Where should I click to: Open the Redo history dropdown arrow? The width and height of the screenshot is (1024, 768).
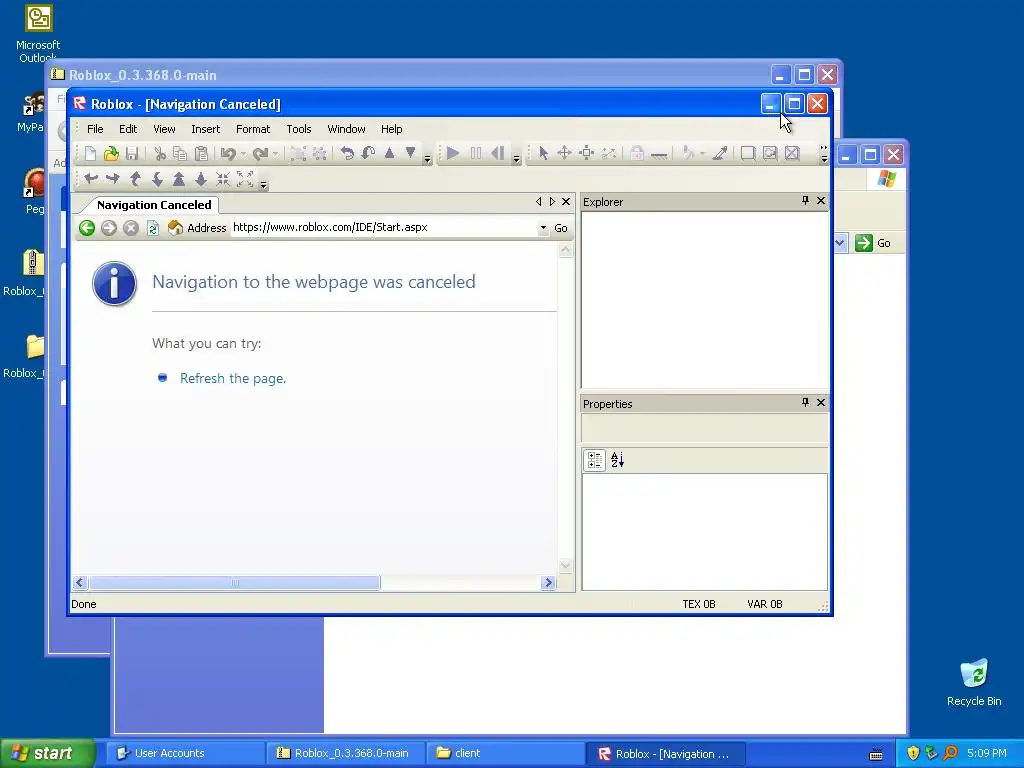(276, 154)
